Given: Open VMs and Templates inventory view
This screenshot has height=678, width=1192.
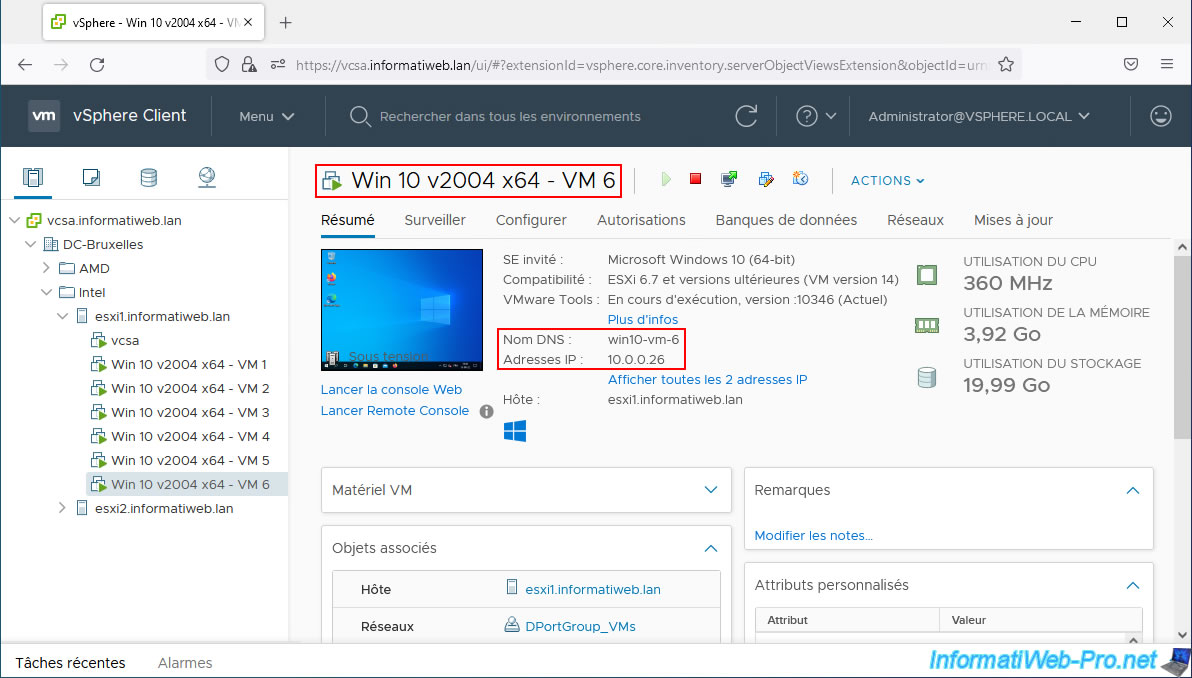Looking at the screenshot, I should 91,178.
